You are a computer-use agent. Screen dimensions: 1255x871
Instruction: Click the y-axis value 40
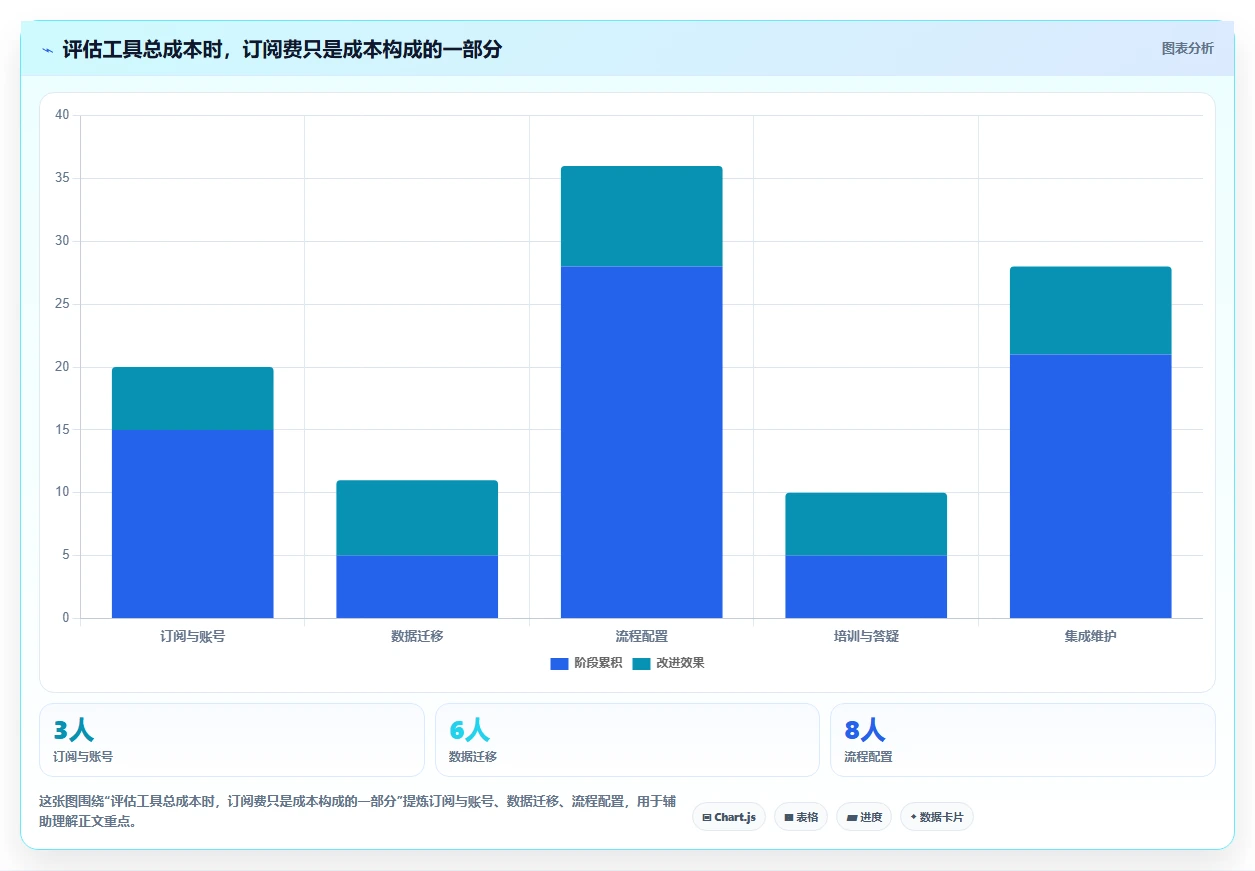(x=62, y=115)
